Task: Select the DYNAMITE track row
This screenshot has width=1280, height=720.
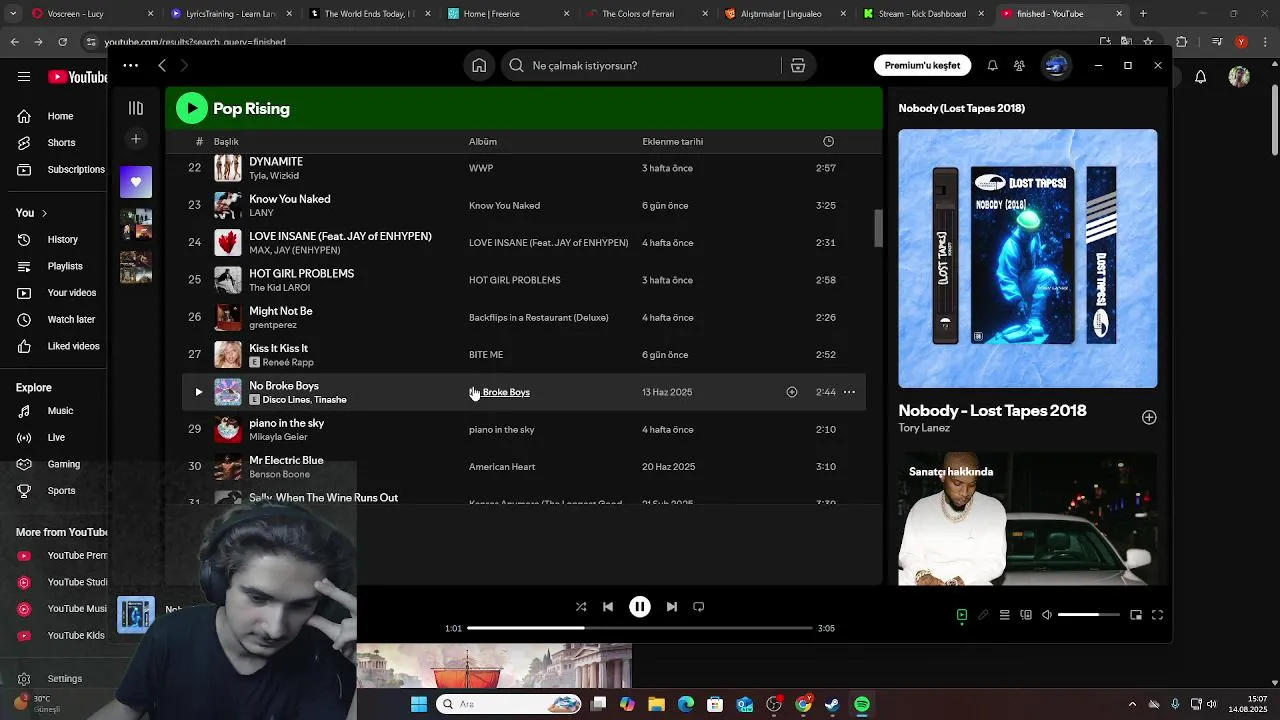Action: click(x=523, y=168)
